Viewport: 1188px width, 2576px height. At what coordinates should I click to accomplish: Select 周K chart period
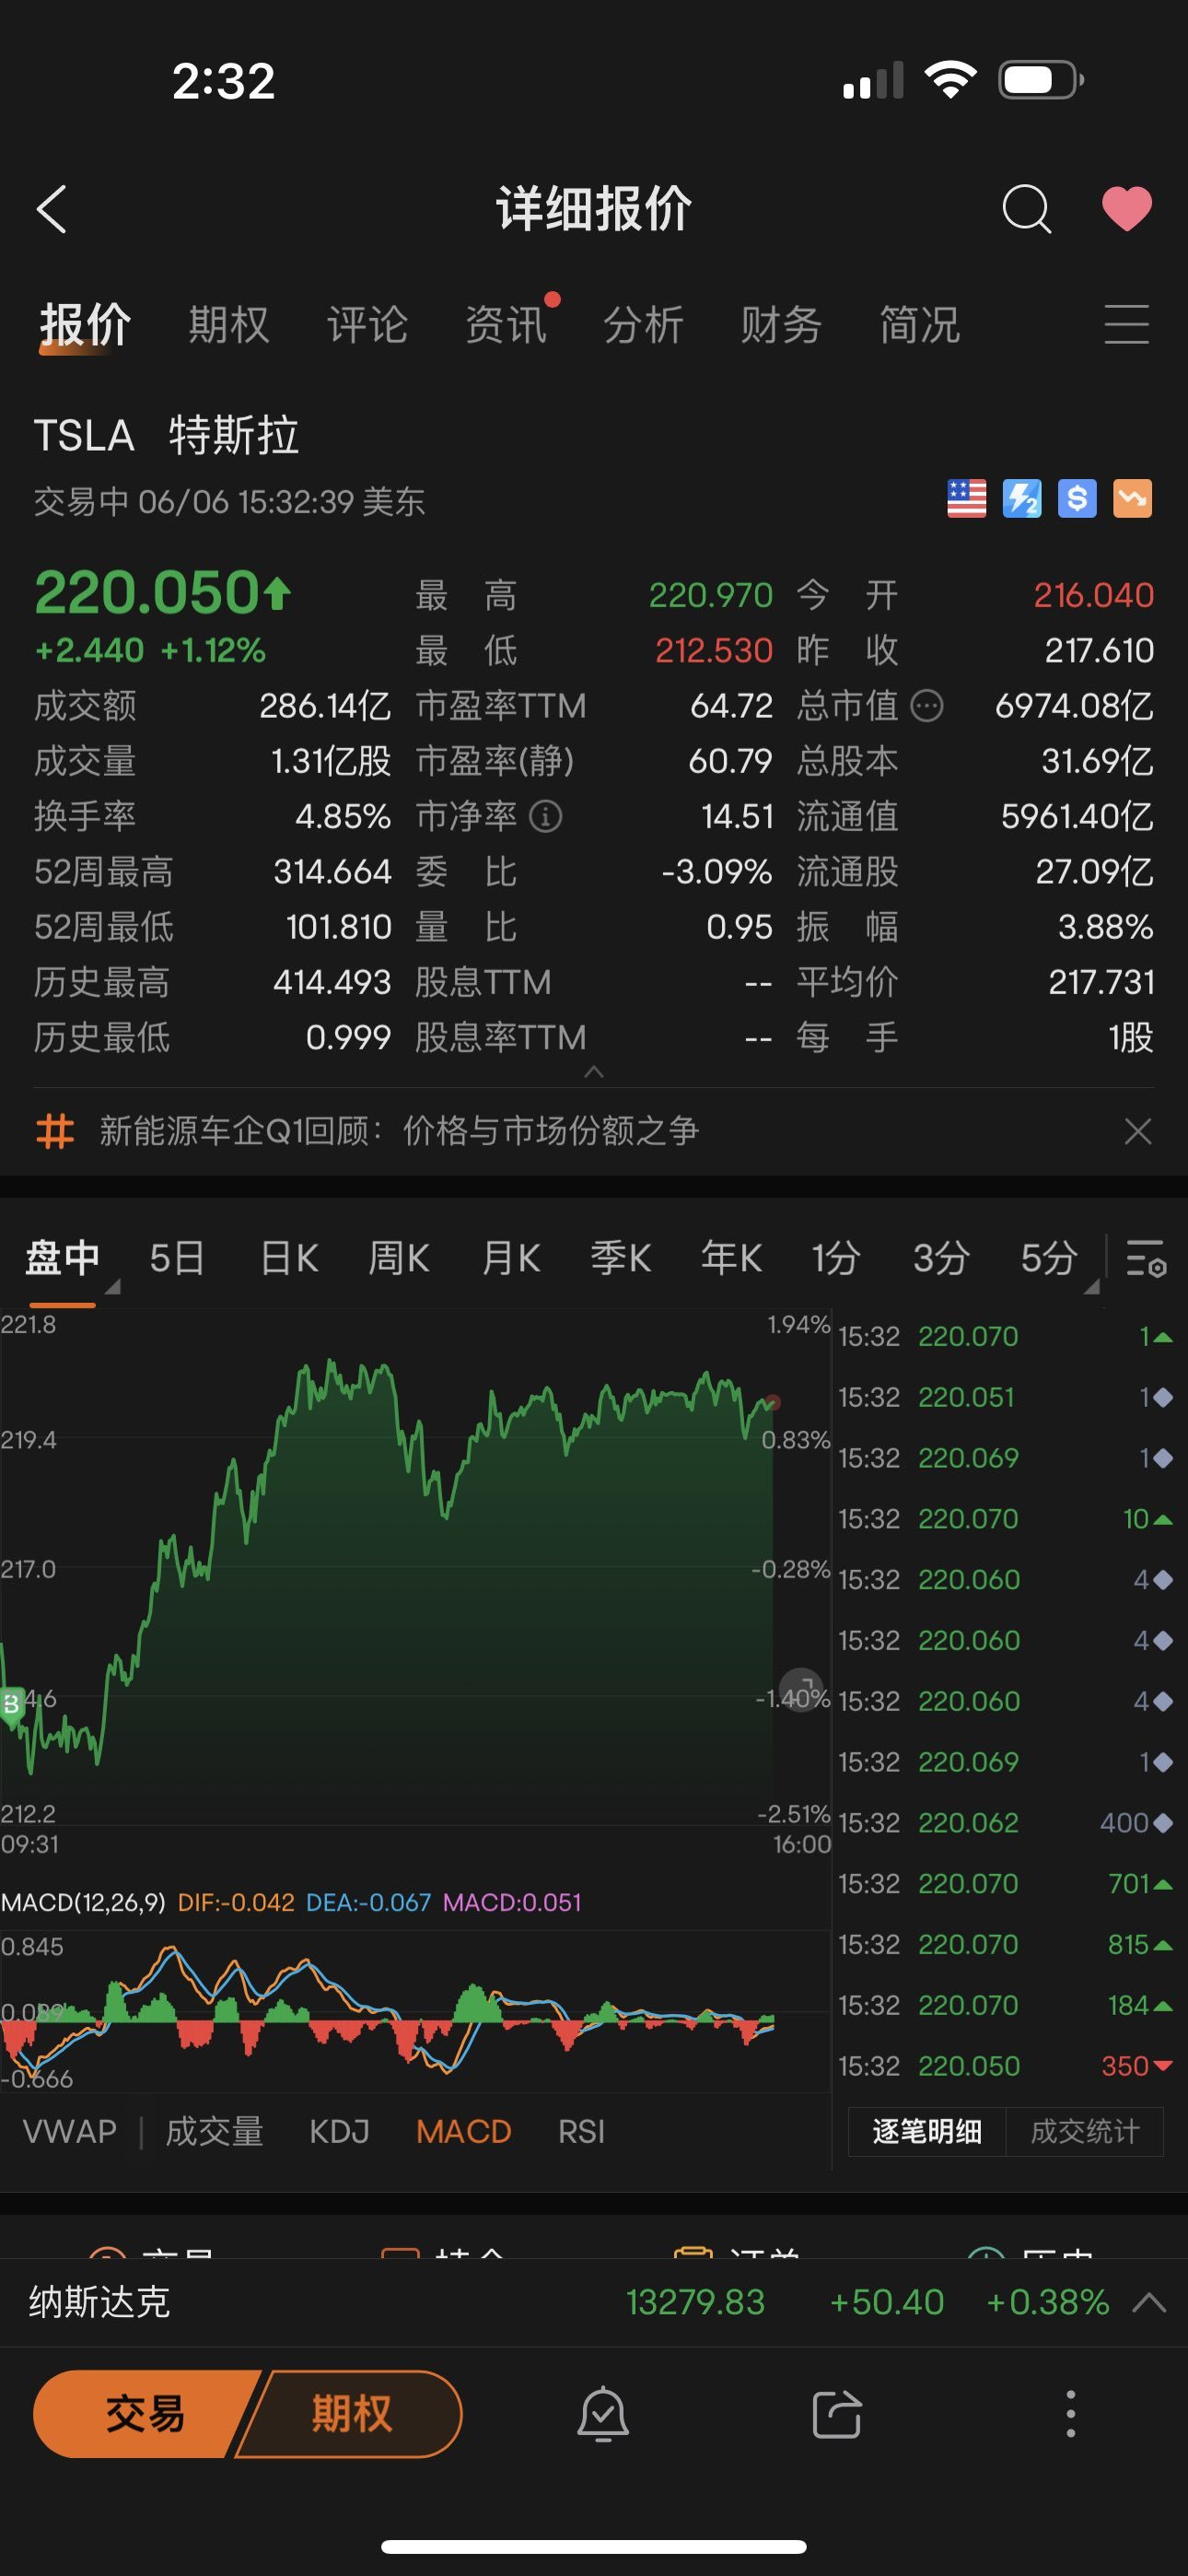click(x=399, y=1258)
